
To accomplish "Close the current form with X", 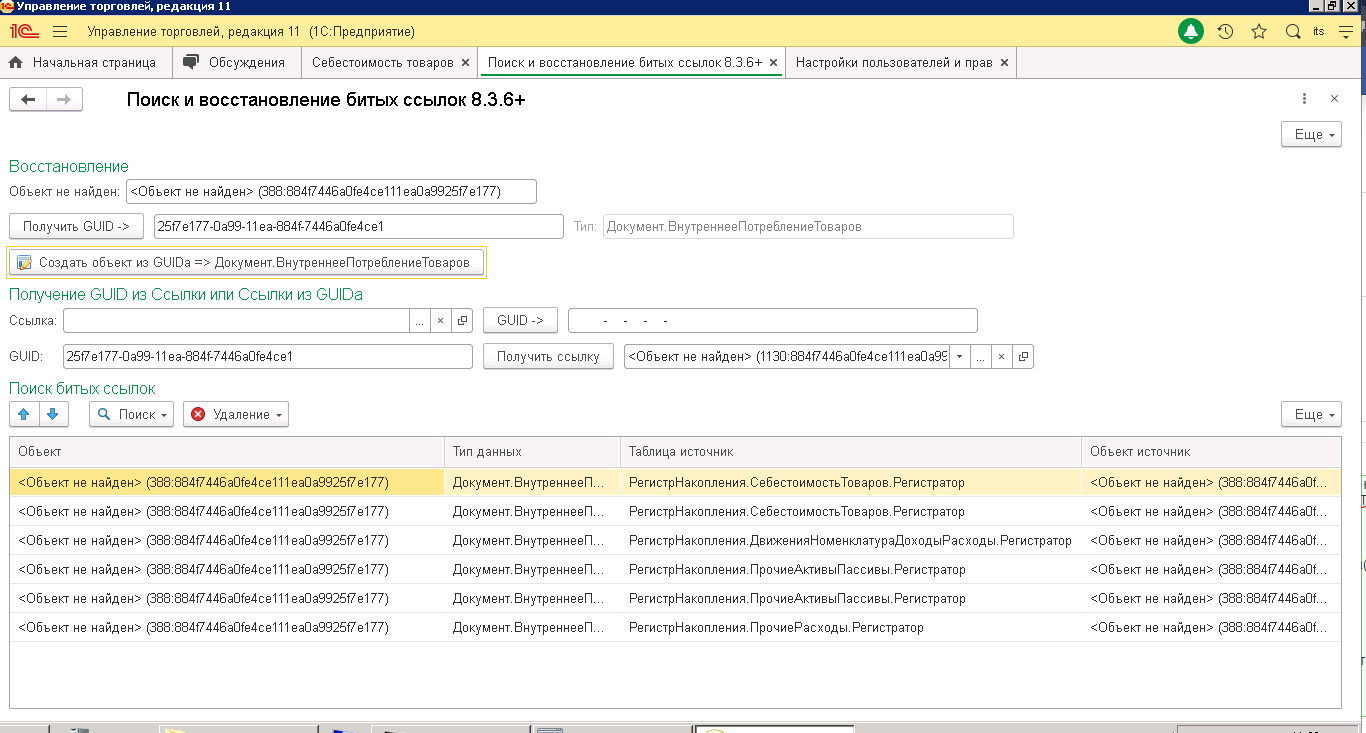I will (x=1334, y=99).
